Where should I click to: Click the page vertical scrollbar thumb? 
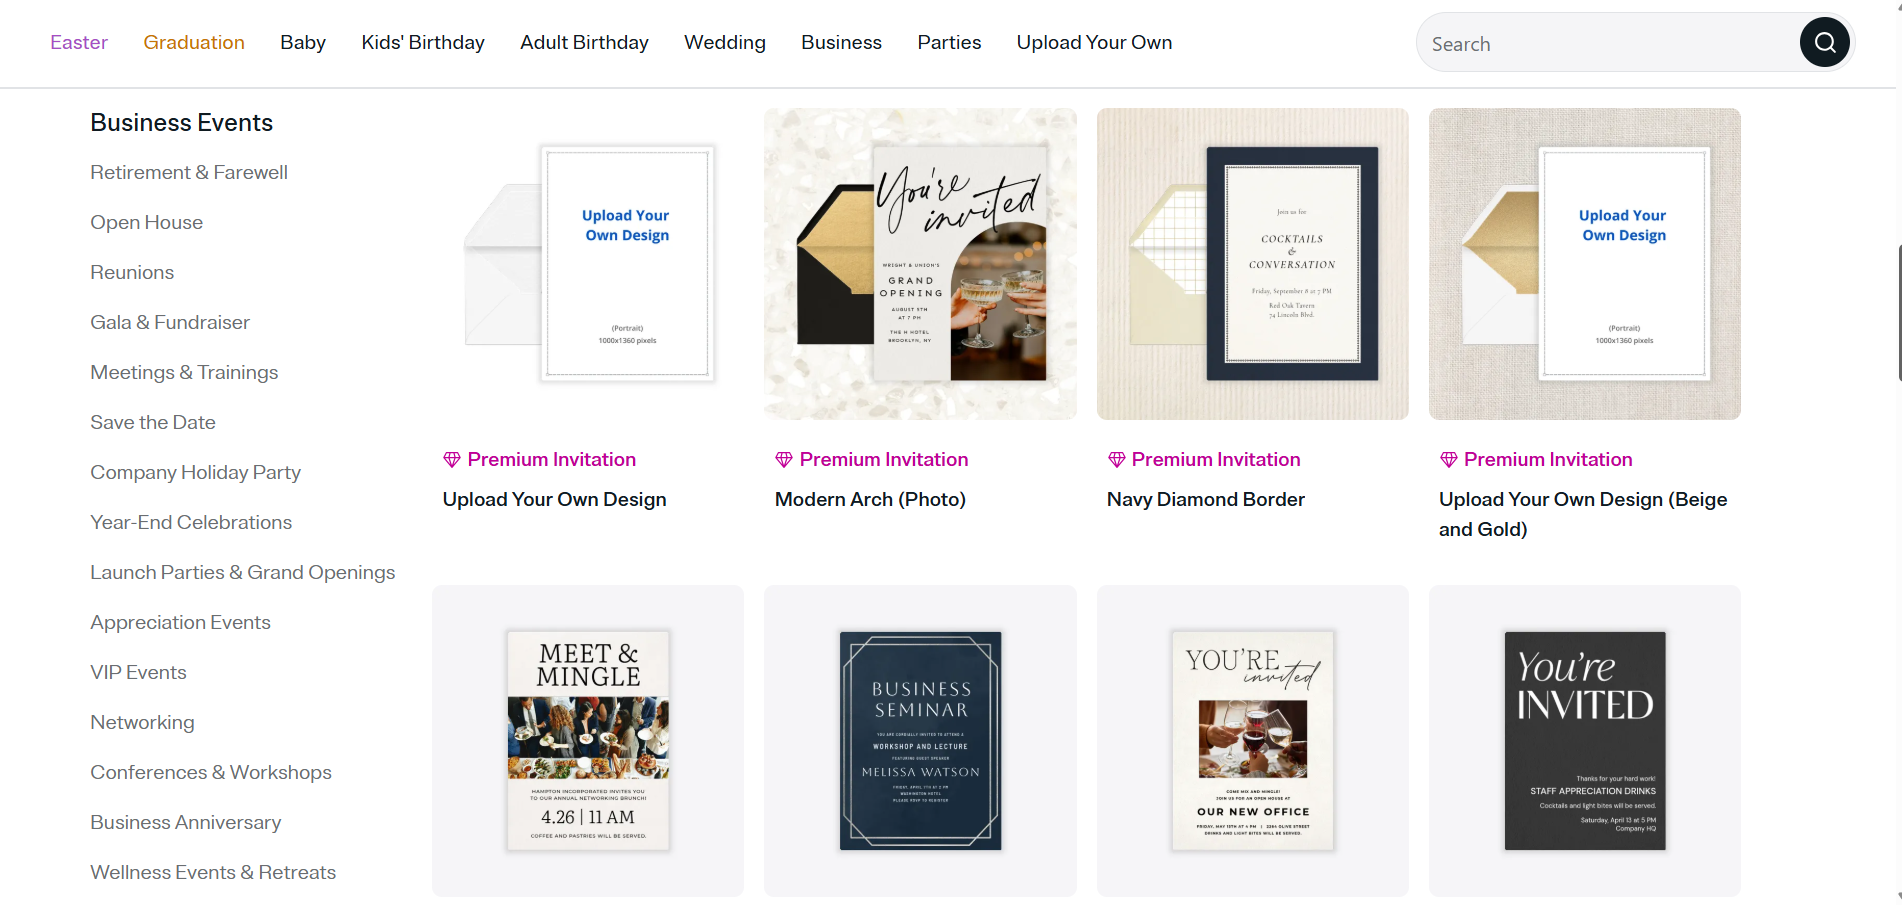tap(1899, 312)
